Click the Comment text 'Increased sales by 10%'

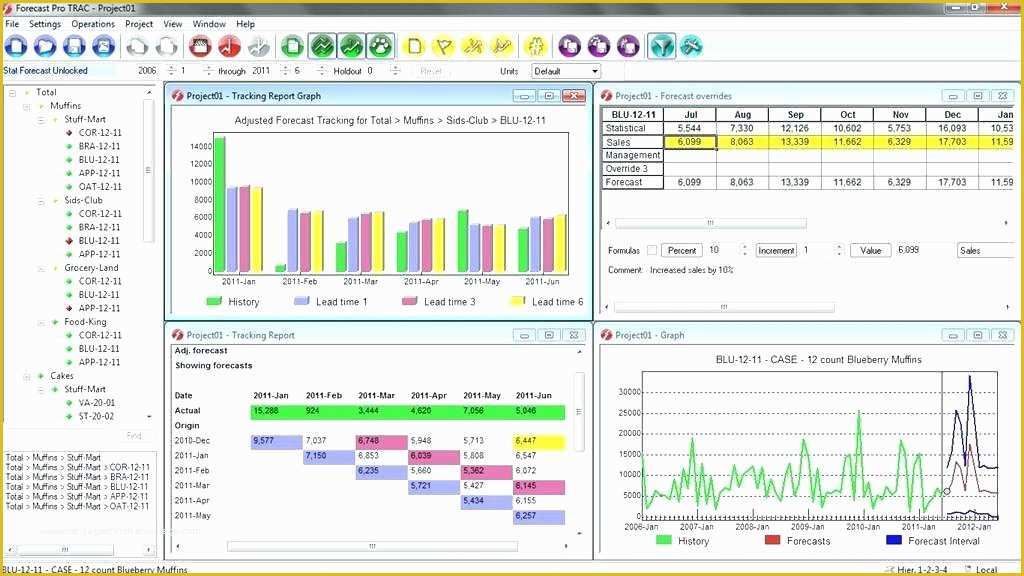(x=692, y=270)
